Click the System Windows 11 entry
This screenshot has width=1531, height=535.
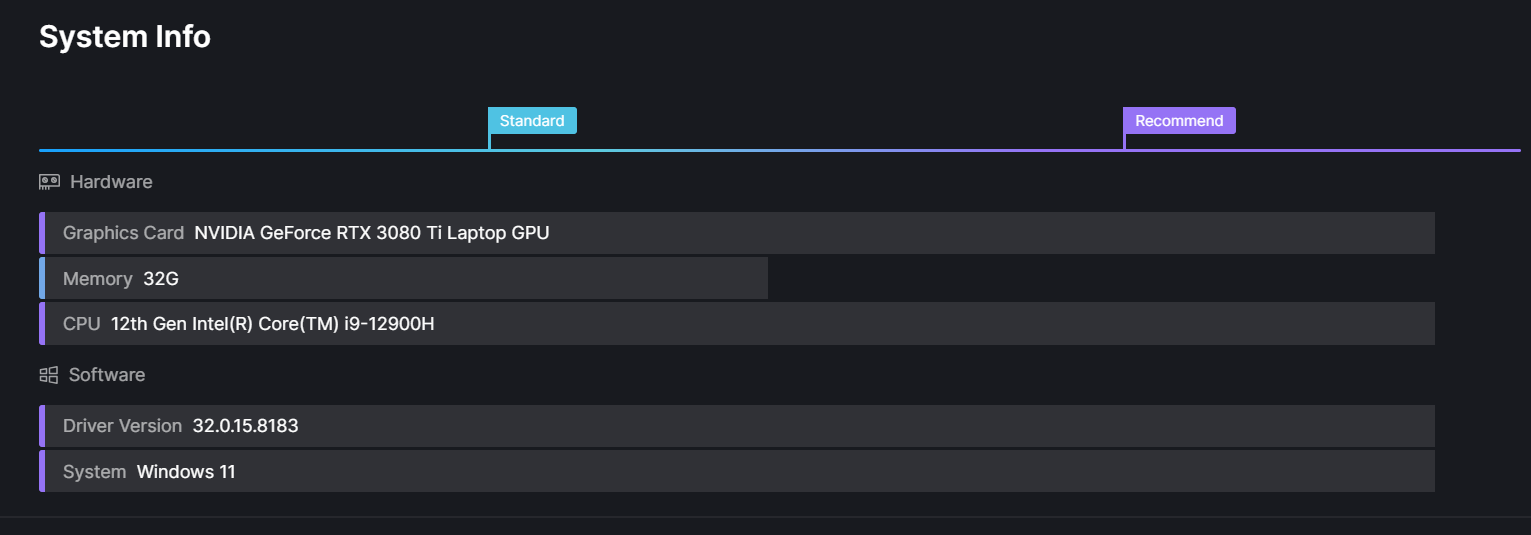[186, 472]
